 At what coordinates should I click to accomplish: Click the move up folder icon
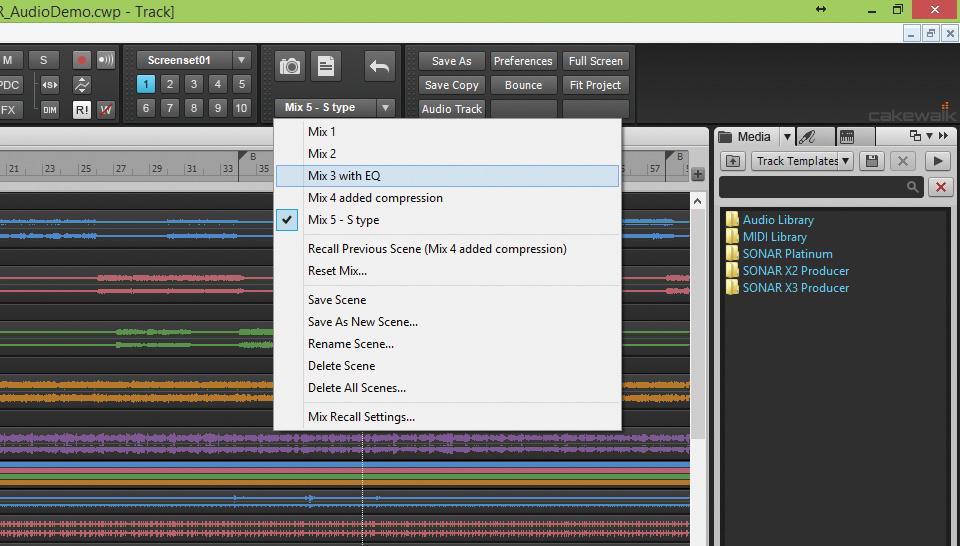(732, 161)
